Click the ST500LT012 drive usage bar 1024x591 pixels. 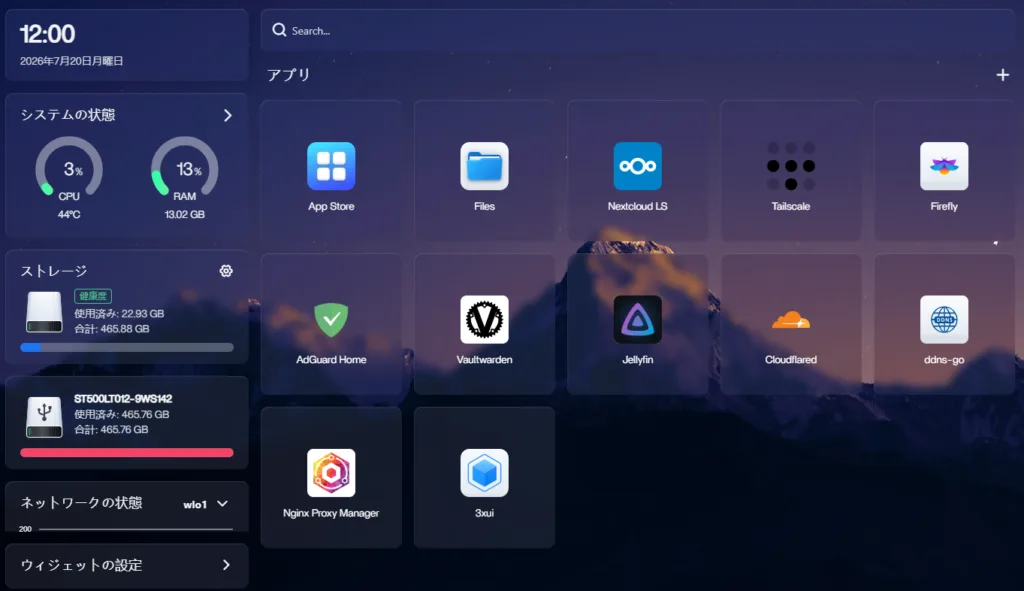click(x=127, y=453)
